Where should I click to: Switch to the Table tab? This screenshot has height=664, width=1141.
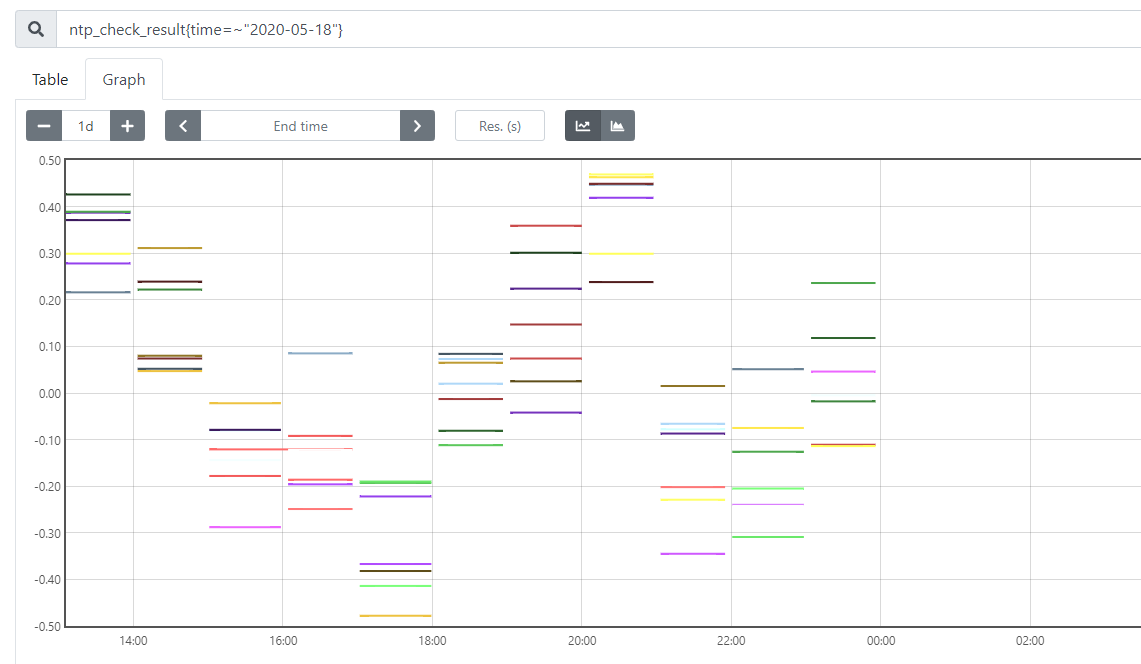pos(49,79)
